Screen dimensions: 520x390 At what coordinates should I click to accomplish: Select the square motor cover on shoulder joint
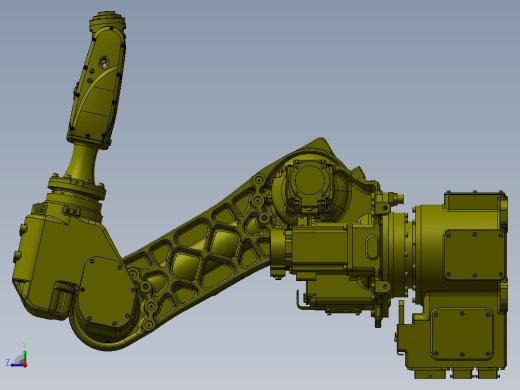309,185
